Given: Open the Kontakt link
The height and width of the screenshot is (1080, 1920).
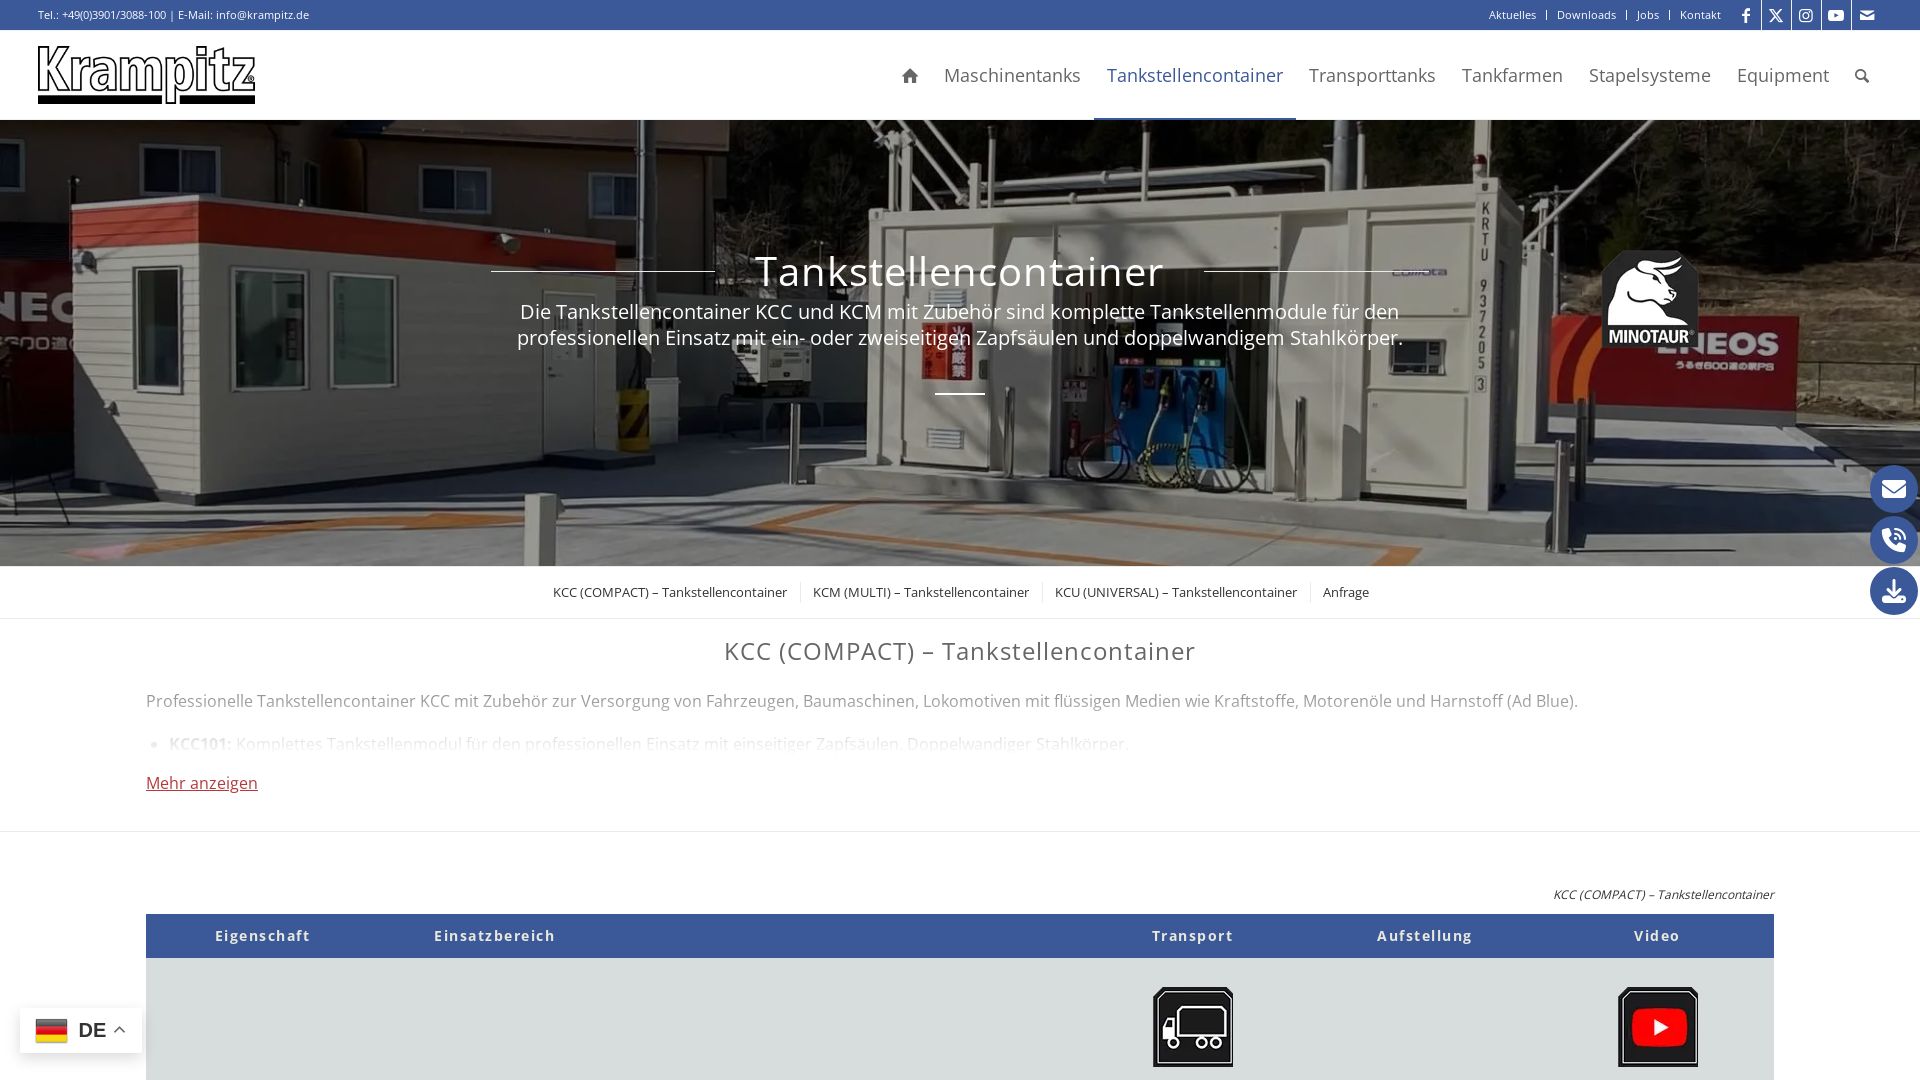Looking at the screenshot, I should tap(1700, 15).
